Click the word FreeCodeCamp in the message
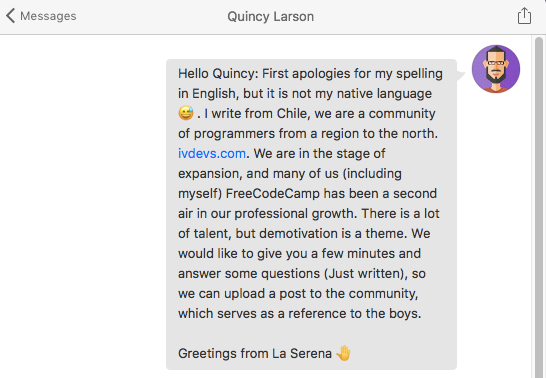Viewport: 546px width, 378px height. pyautogui.click(x=273, y=194)
